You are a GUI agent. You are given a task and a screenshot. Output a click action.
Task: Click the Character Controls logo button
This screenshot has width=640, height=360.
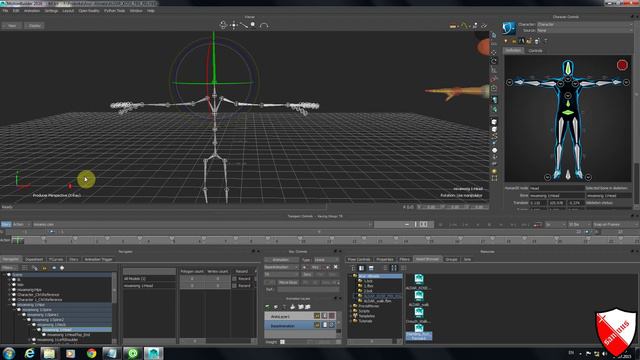[x=509, y=28]
